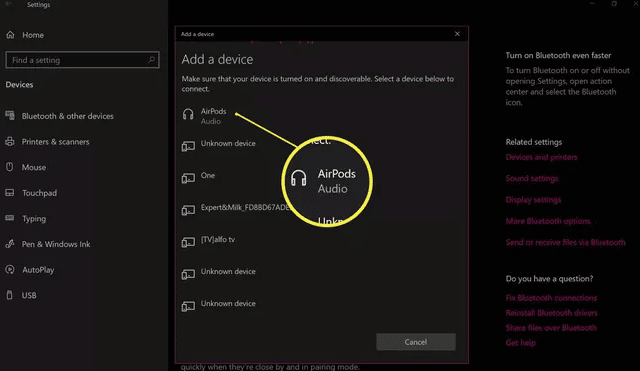Close the Add a device dialog
Viewport: 640px width, 371px height.
[457, 34]
